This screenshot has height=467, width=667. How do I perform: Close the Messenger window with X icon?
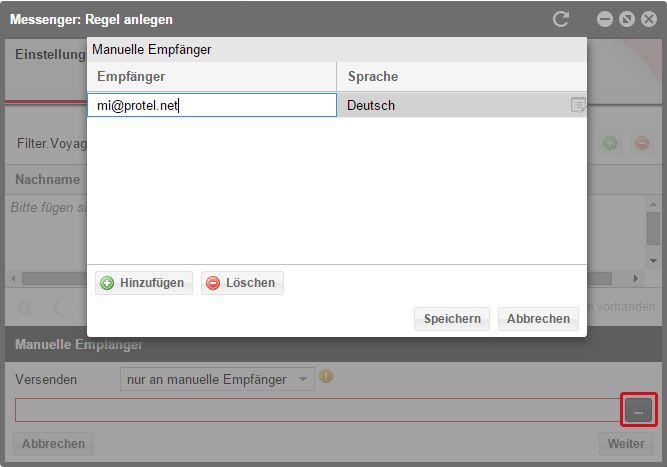click(x=648, y=19)
